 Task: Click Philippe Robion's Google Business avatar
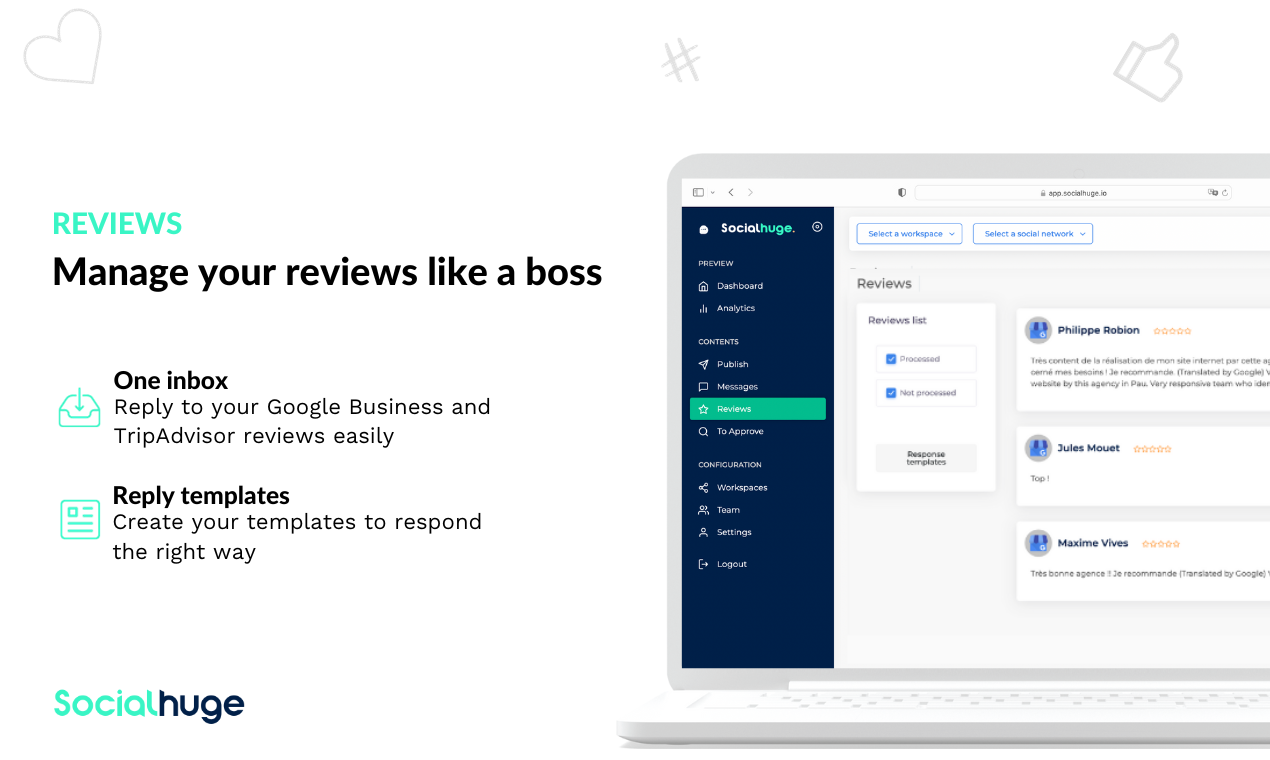pyautogui.click(x=1039, y=330)
